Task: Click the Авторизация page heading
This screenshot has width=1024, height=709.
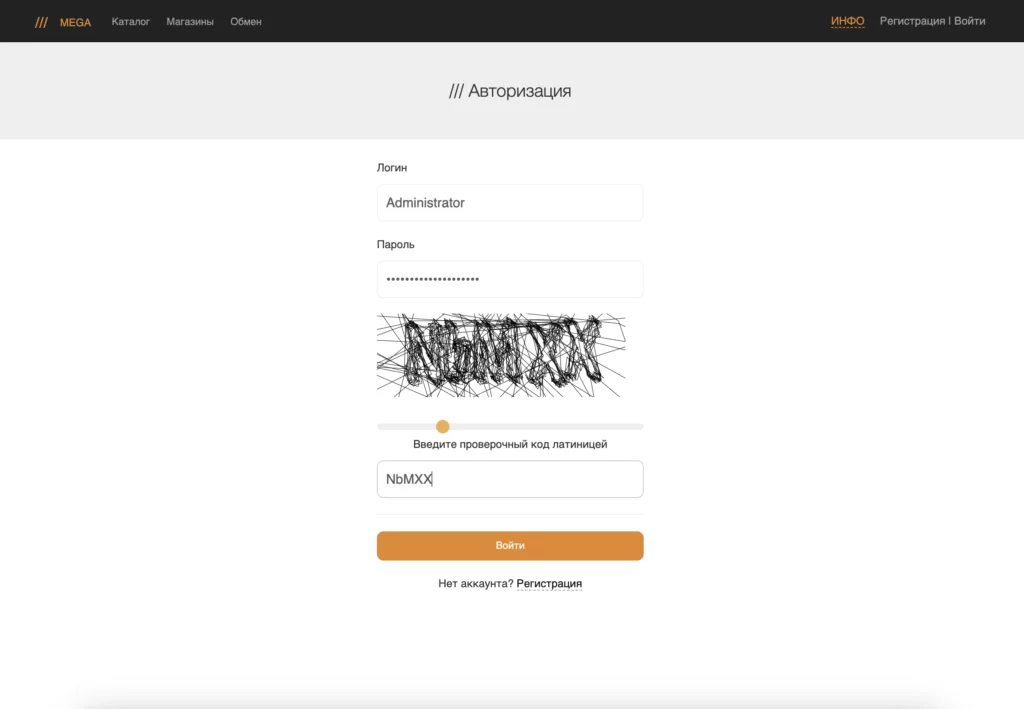Action: (x=510, y=91)
